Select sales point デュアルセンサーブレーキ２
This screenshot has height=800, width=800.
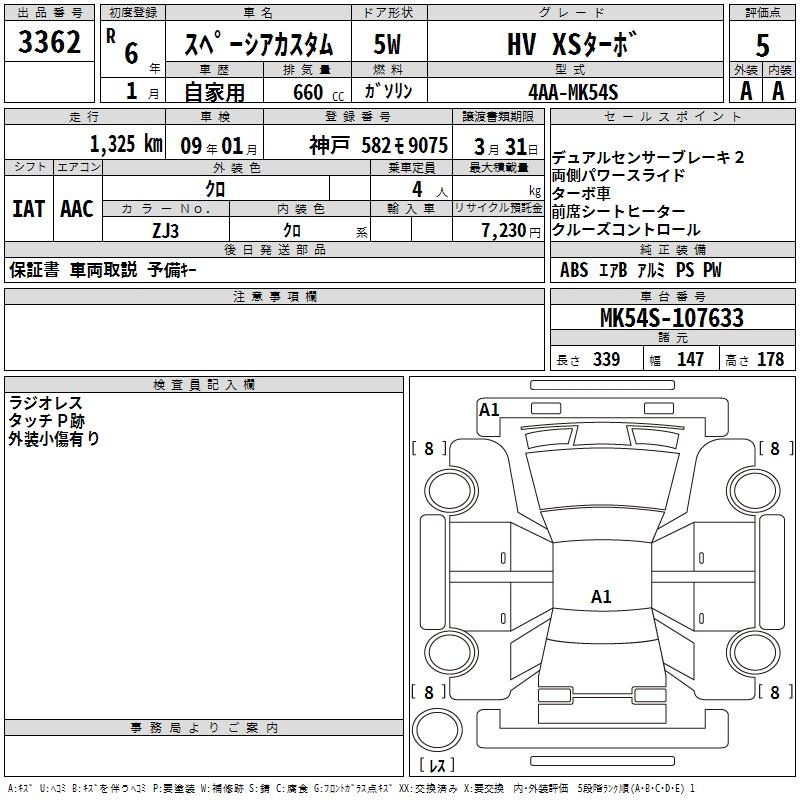pyautogui.click(x=648, y=157)
